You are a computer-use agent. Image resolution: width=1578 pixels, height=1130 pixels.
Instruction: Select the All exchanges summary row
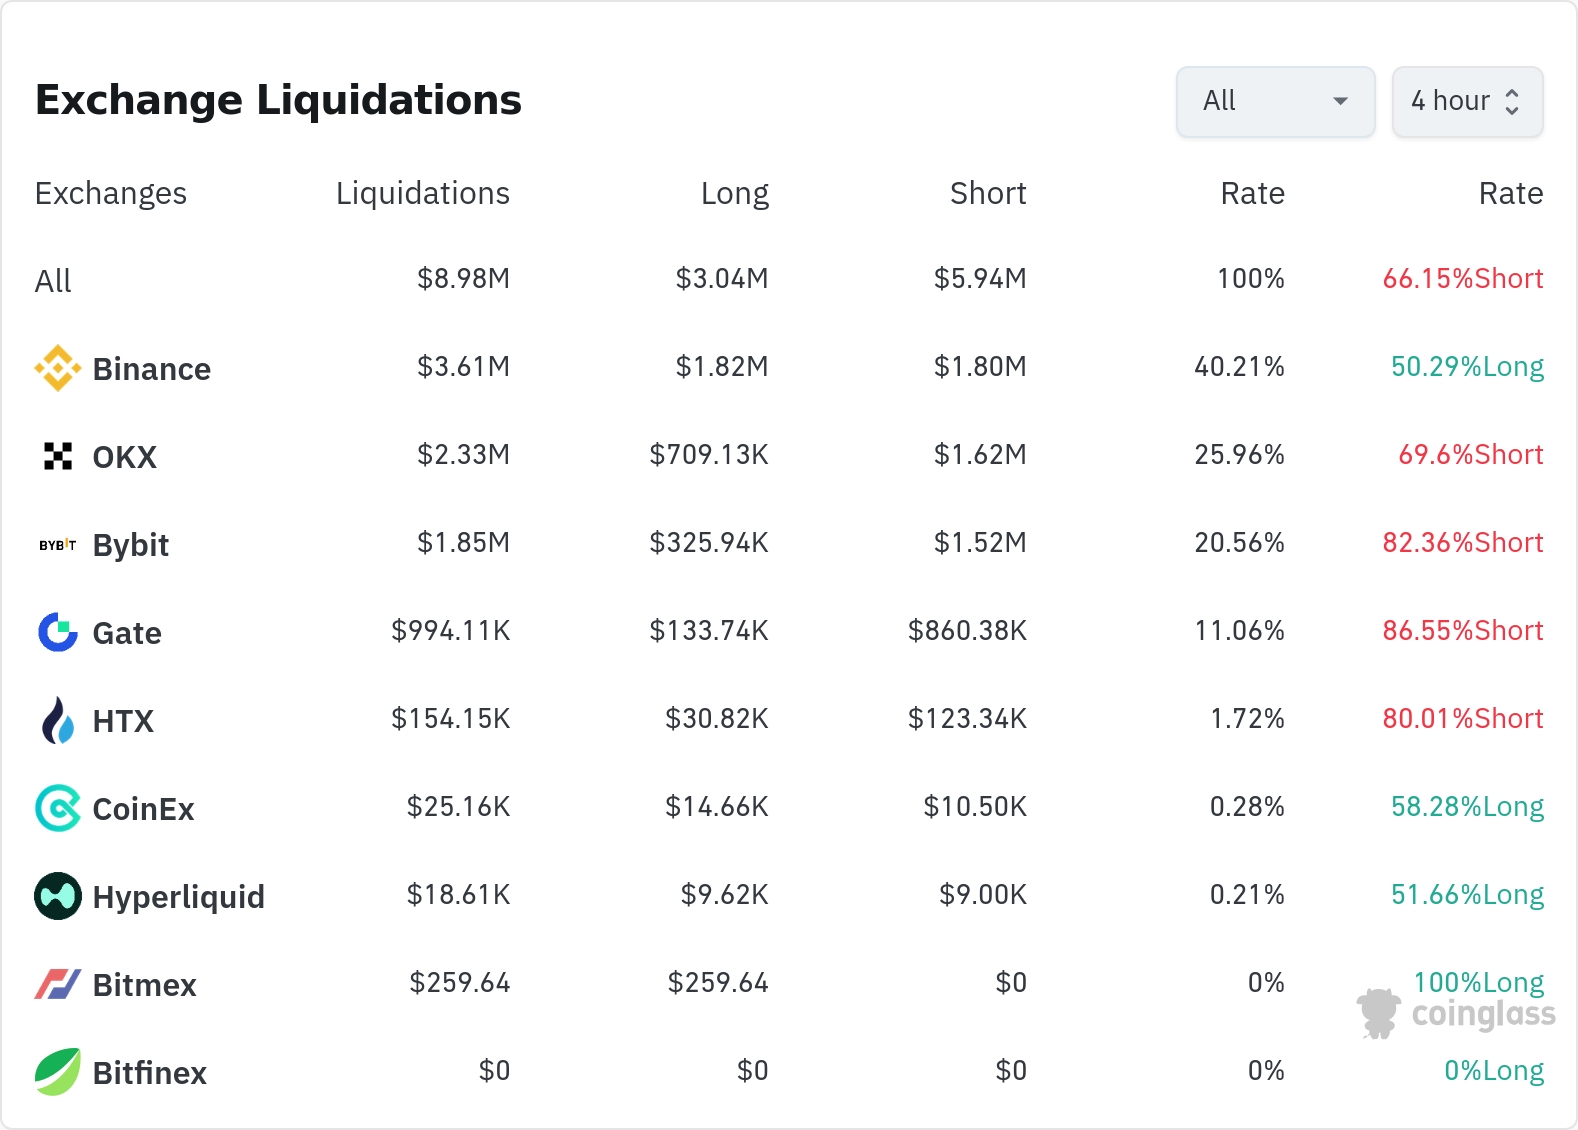coord(54,281)
